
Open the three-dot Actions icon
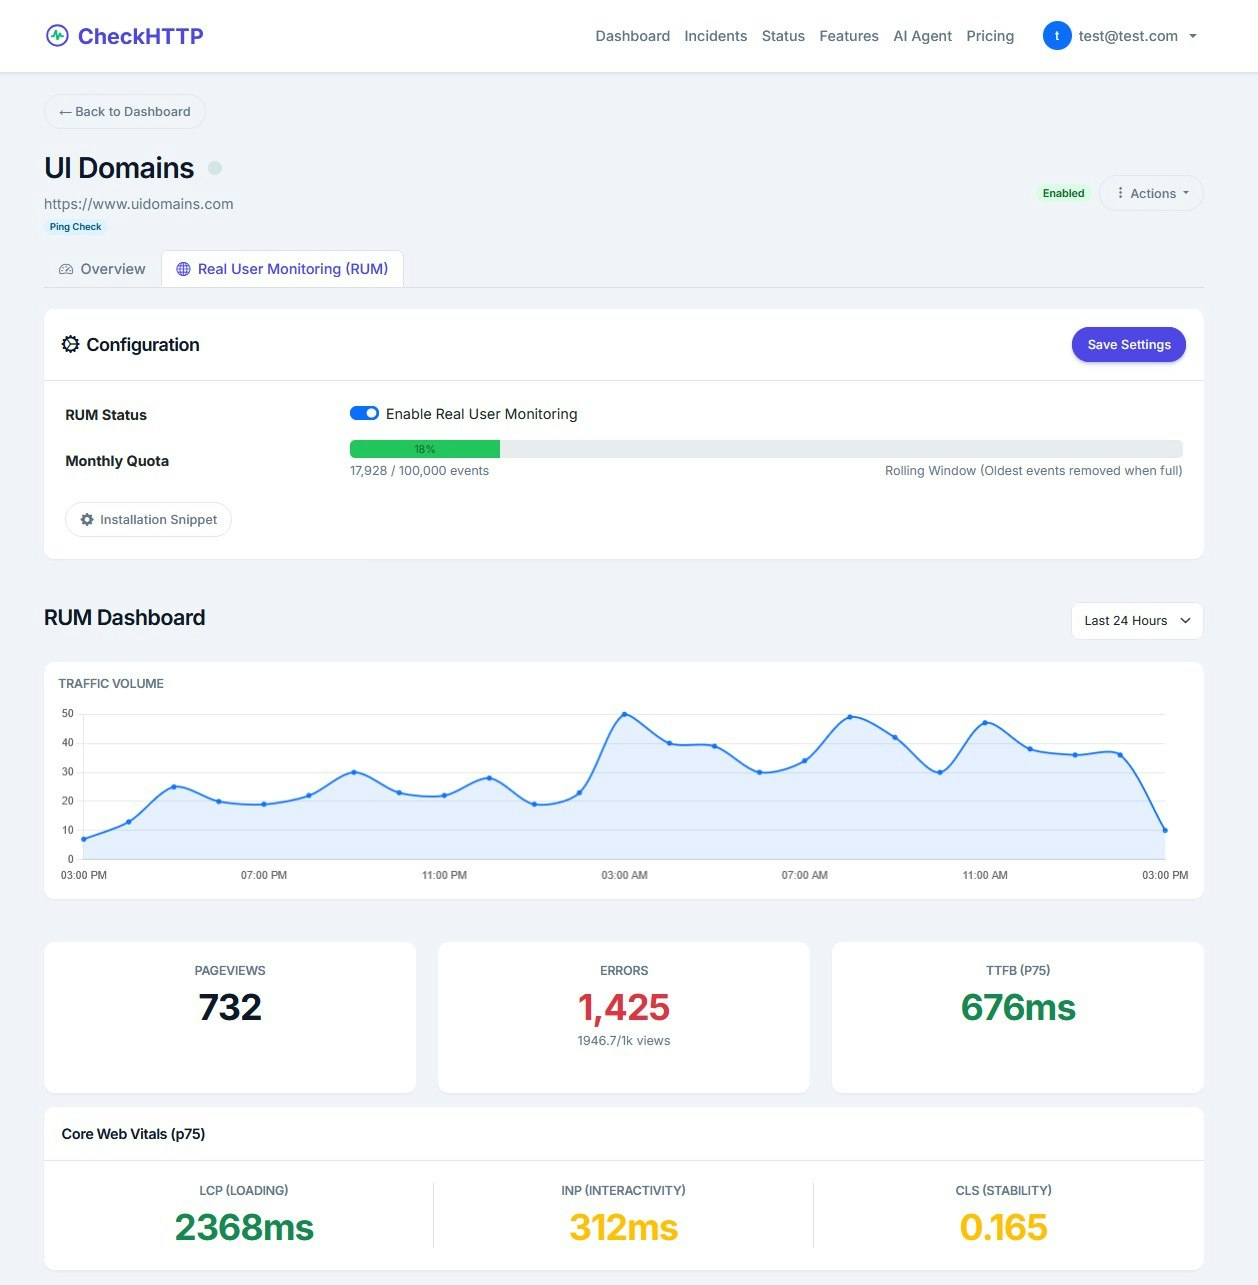click(1120, 193)
